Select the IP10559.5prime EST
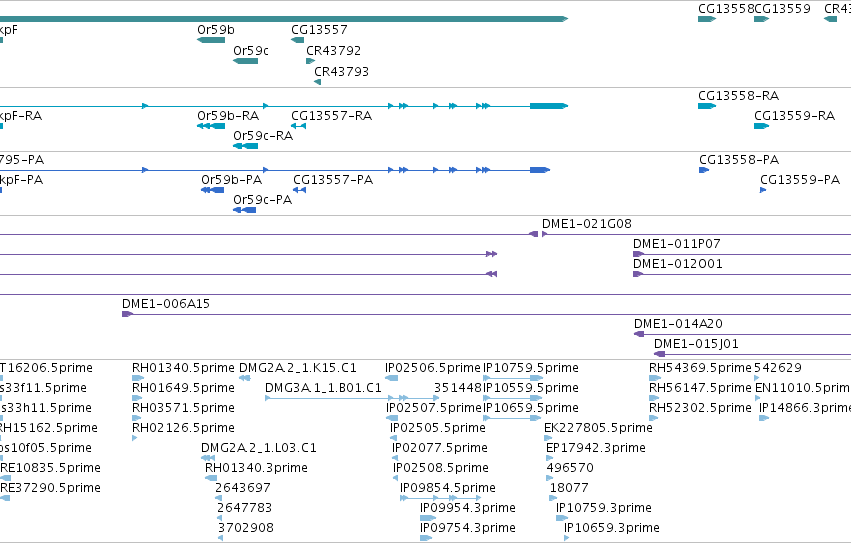Viewport: 851px width, 543px height. tap(512, 398)
